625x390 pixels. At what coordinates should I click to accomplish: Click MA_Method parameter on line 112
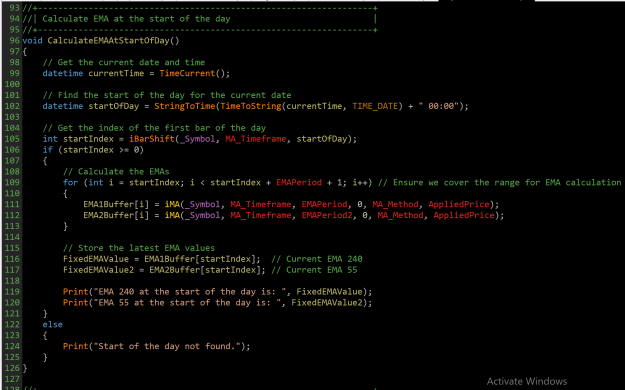[x=400, y=215]
